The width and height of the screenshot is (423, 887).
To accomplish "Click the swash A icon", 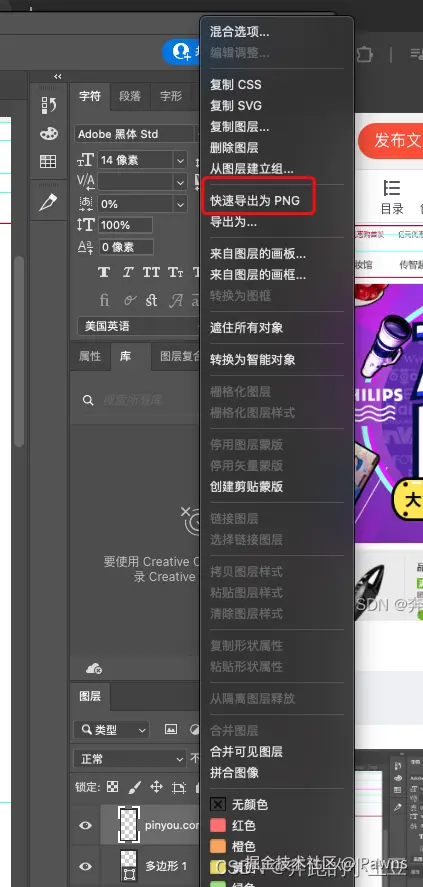I will point(176,300).
